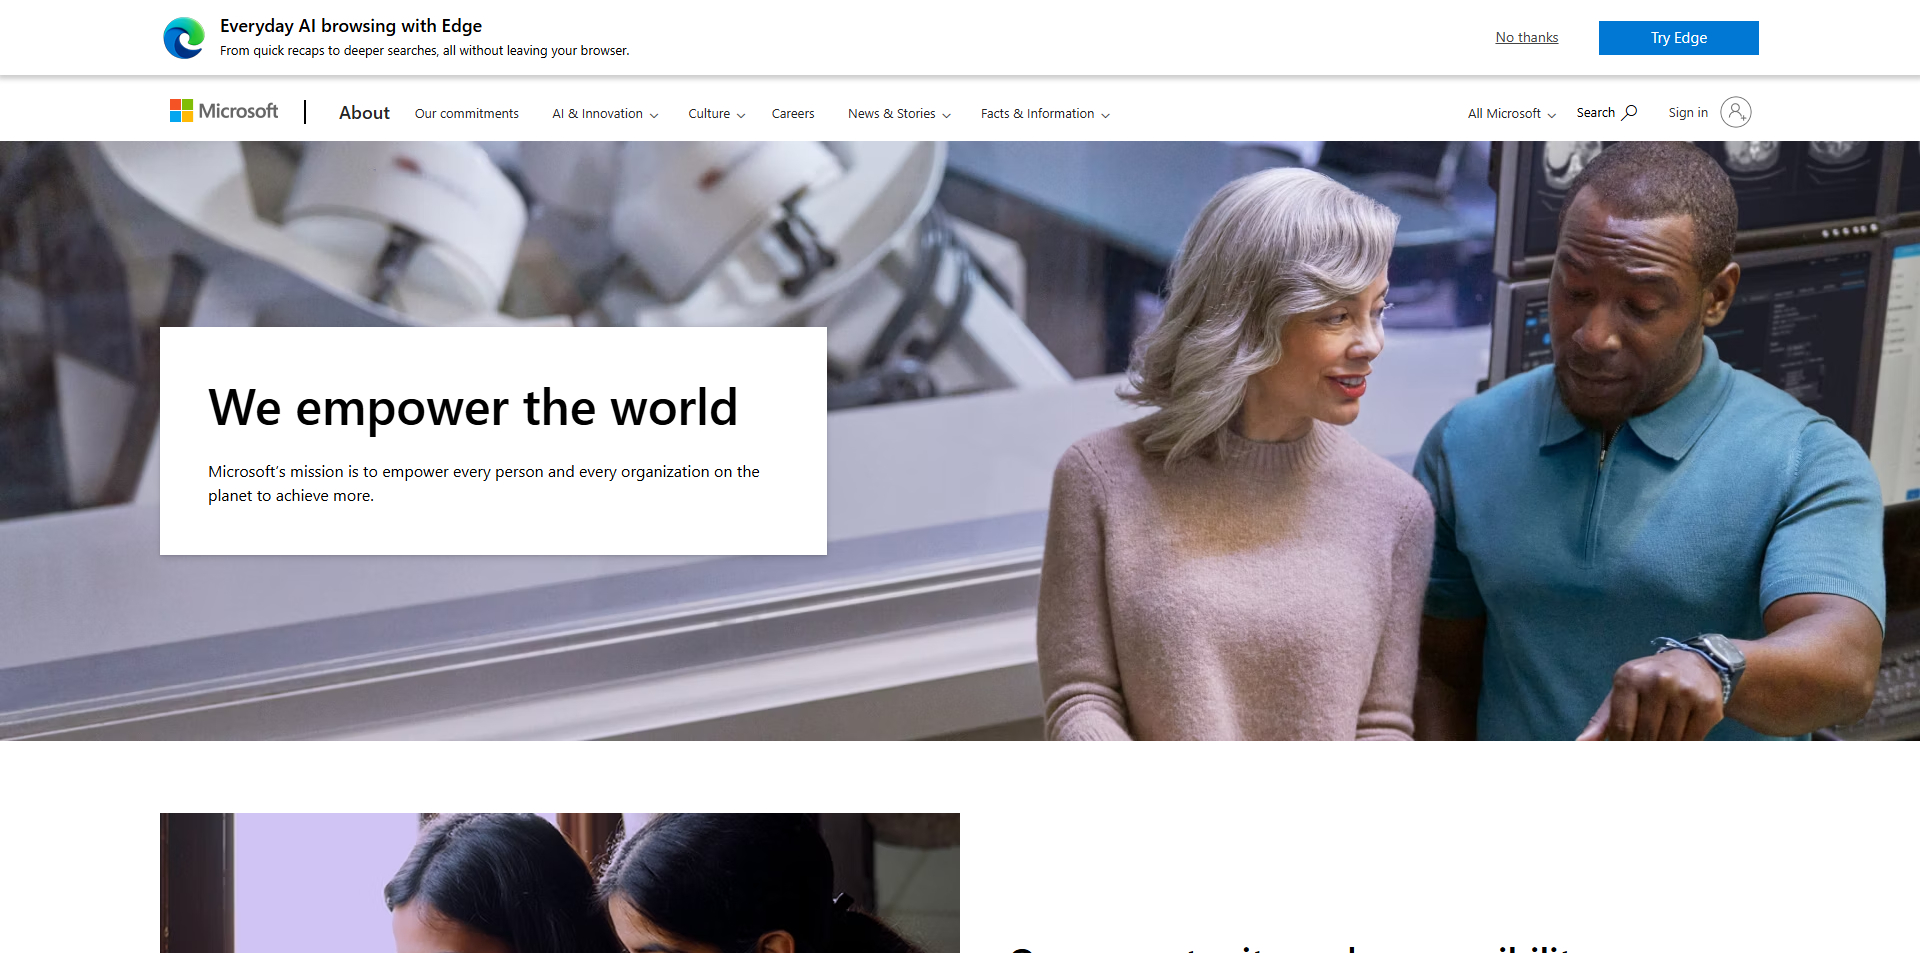Click the hero image of two people
1920x953 pixels.
click(x=1400, y=440)
